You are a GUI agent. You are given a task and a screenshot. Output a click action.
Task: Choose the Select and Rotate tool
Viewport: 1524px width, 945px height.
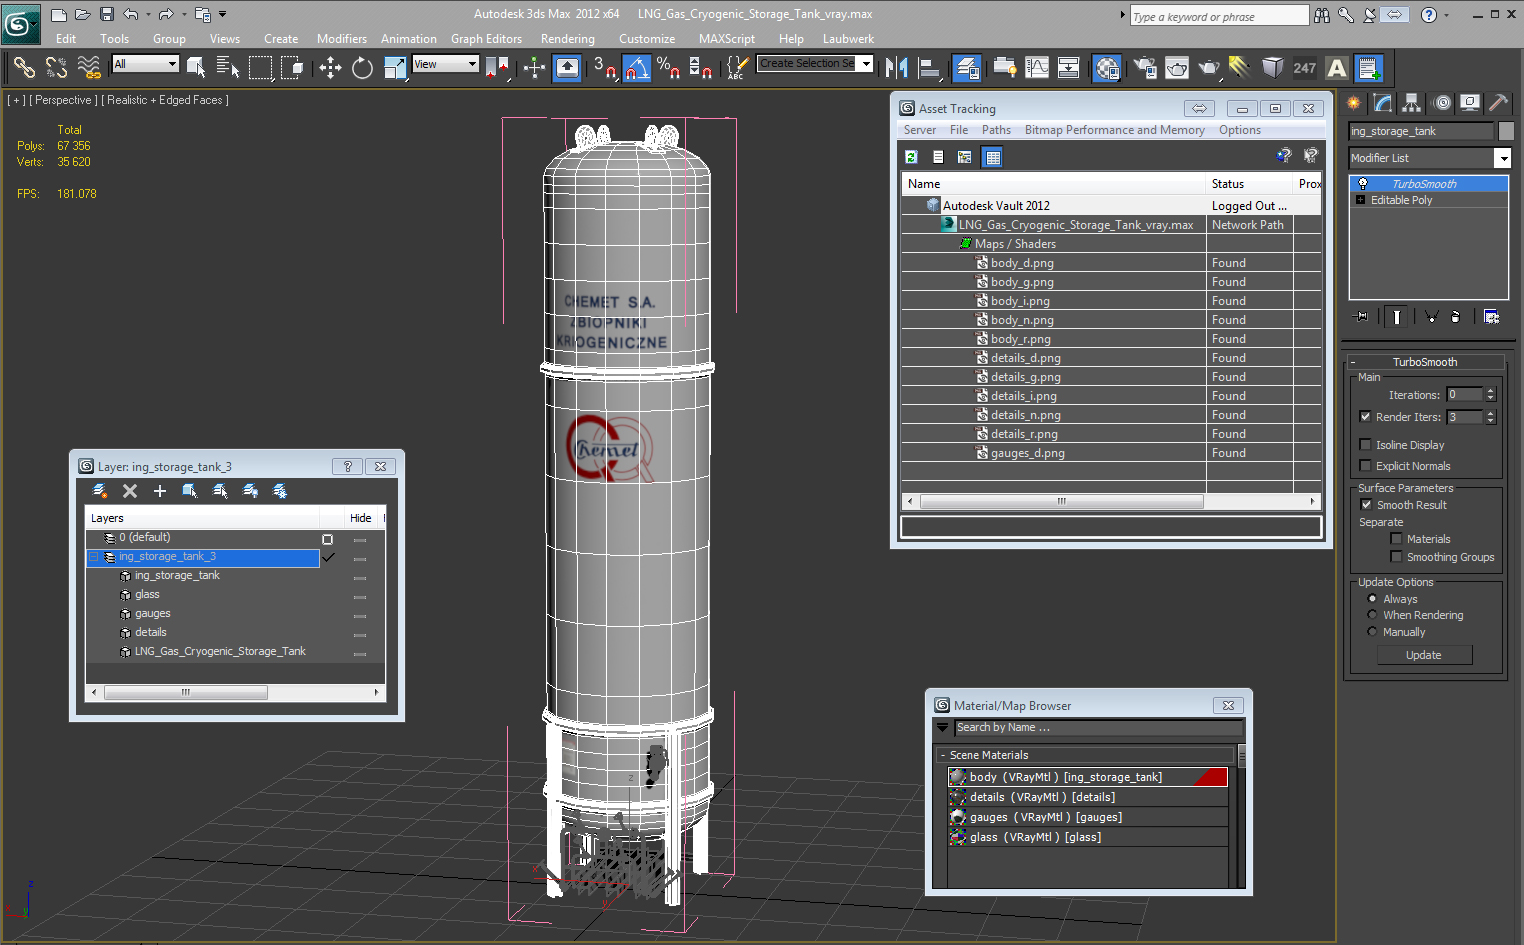coord(362,67)
